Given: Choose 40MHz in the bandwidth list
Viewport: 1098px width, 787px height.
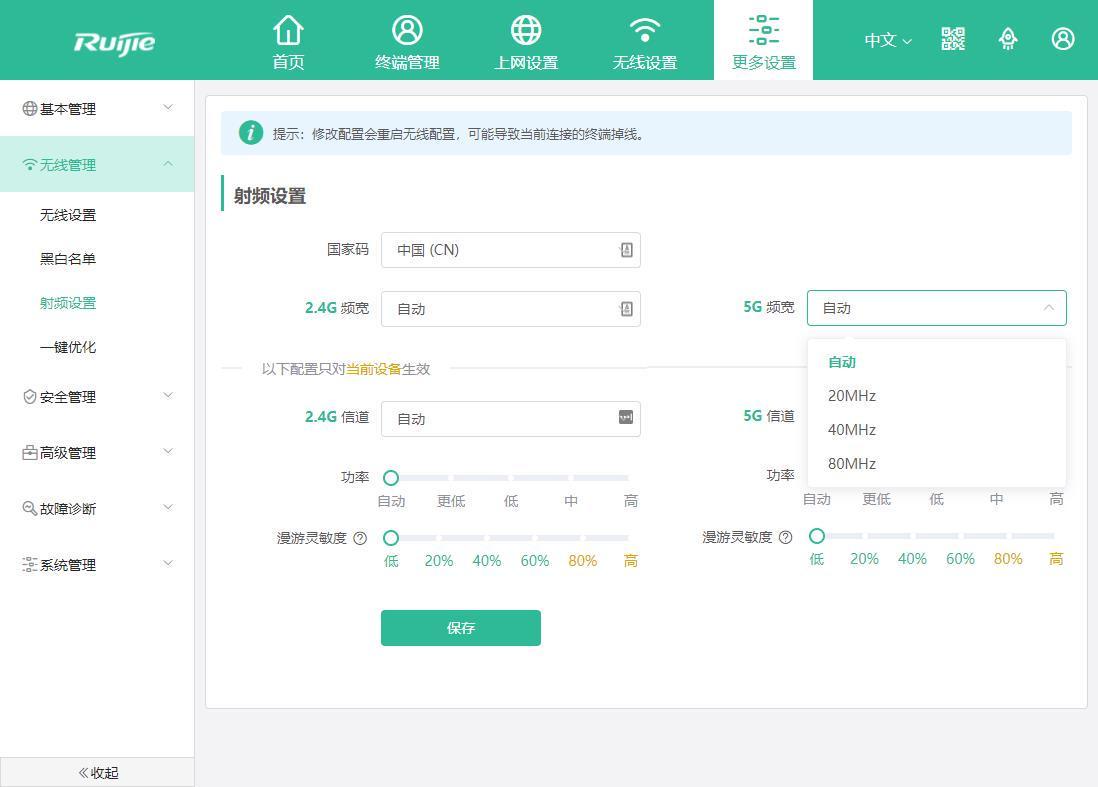Looking at the screenshot, I should click(936, 429).
